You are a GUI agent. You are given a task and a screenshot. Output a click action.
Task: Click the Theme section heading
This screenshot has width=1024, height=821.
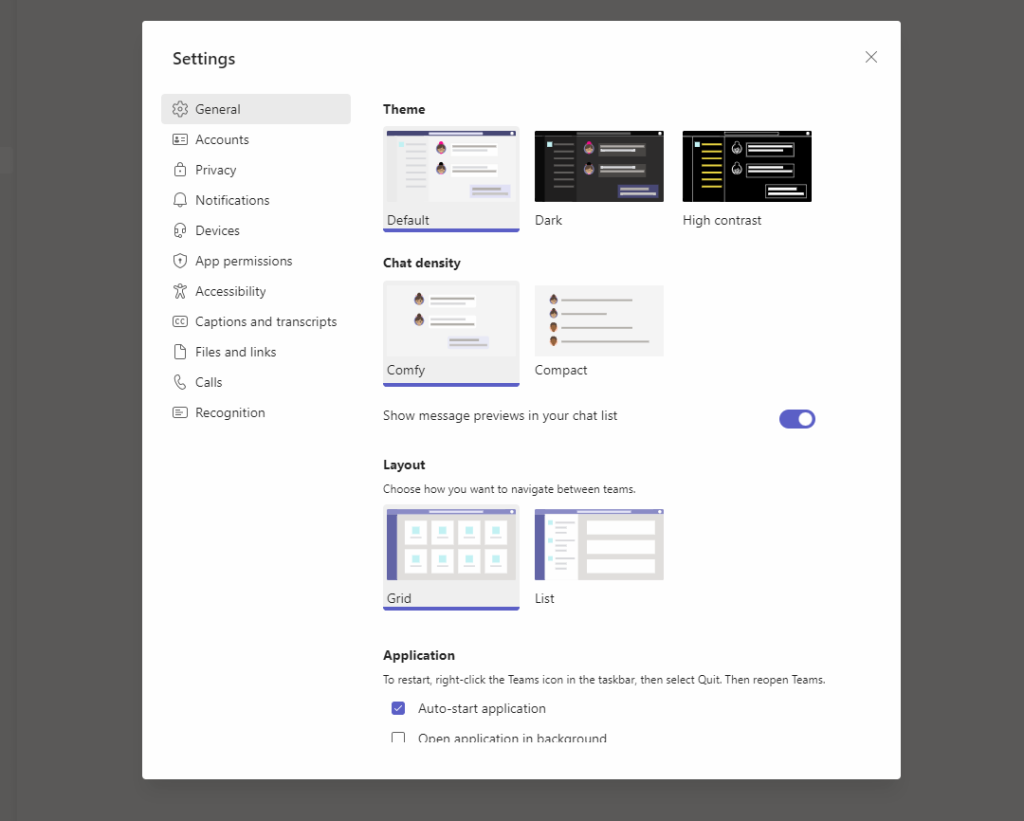404,109
